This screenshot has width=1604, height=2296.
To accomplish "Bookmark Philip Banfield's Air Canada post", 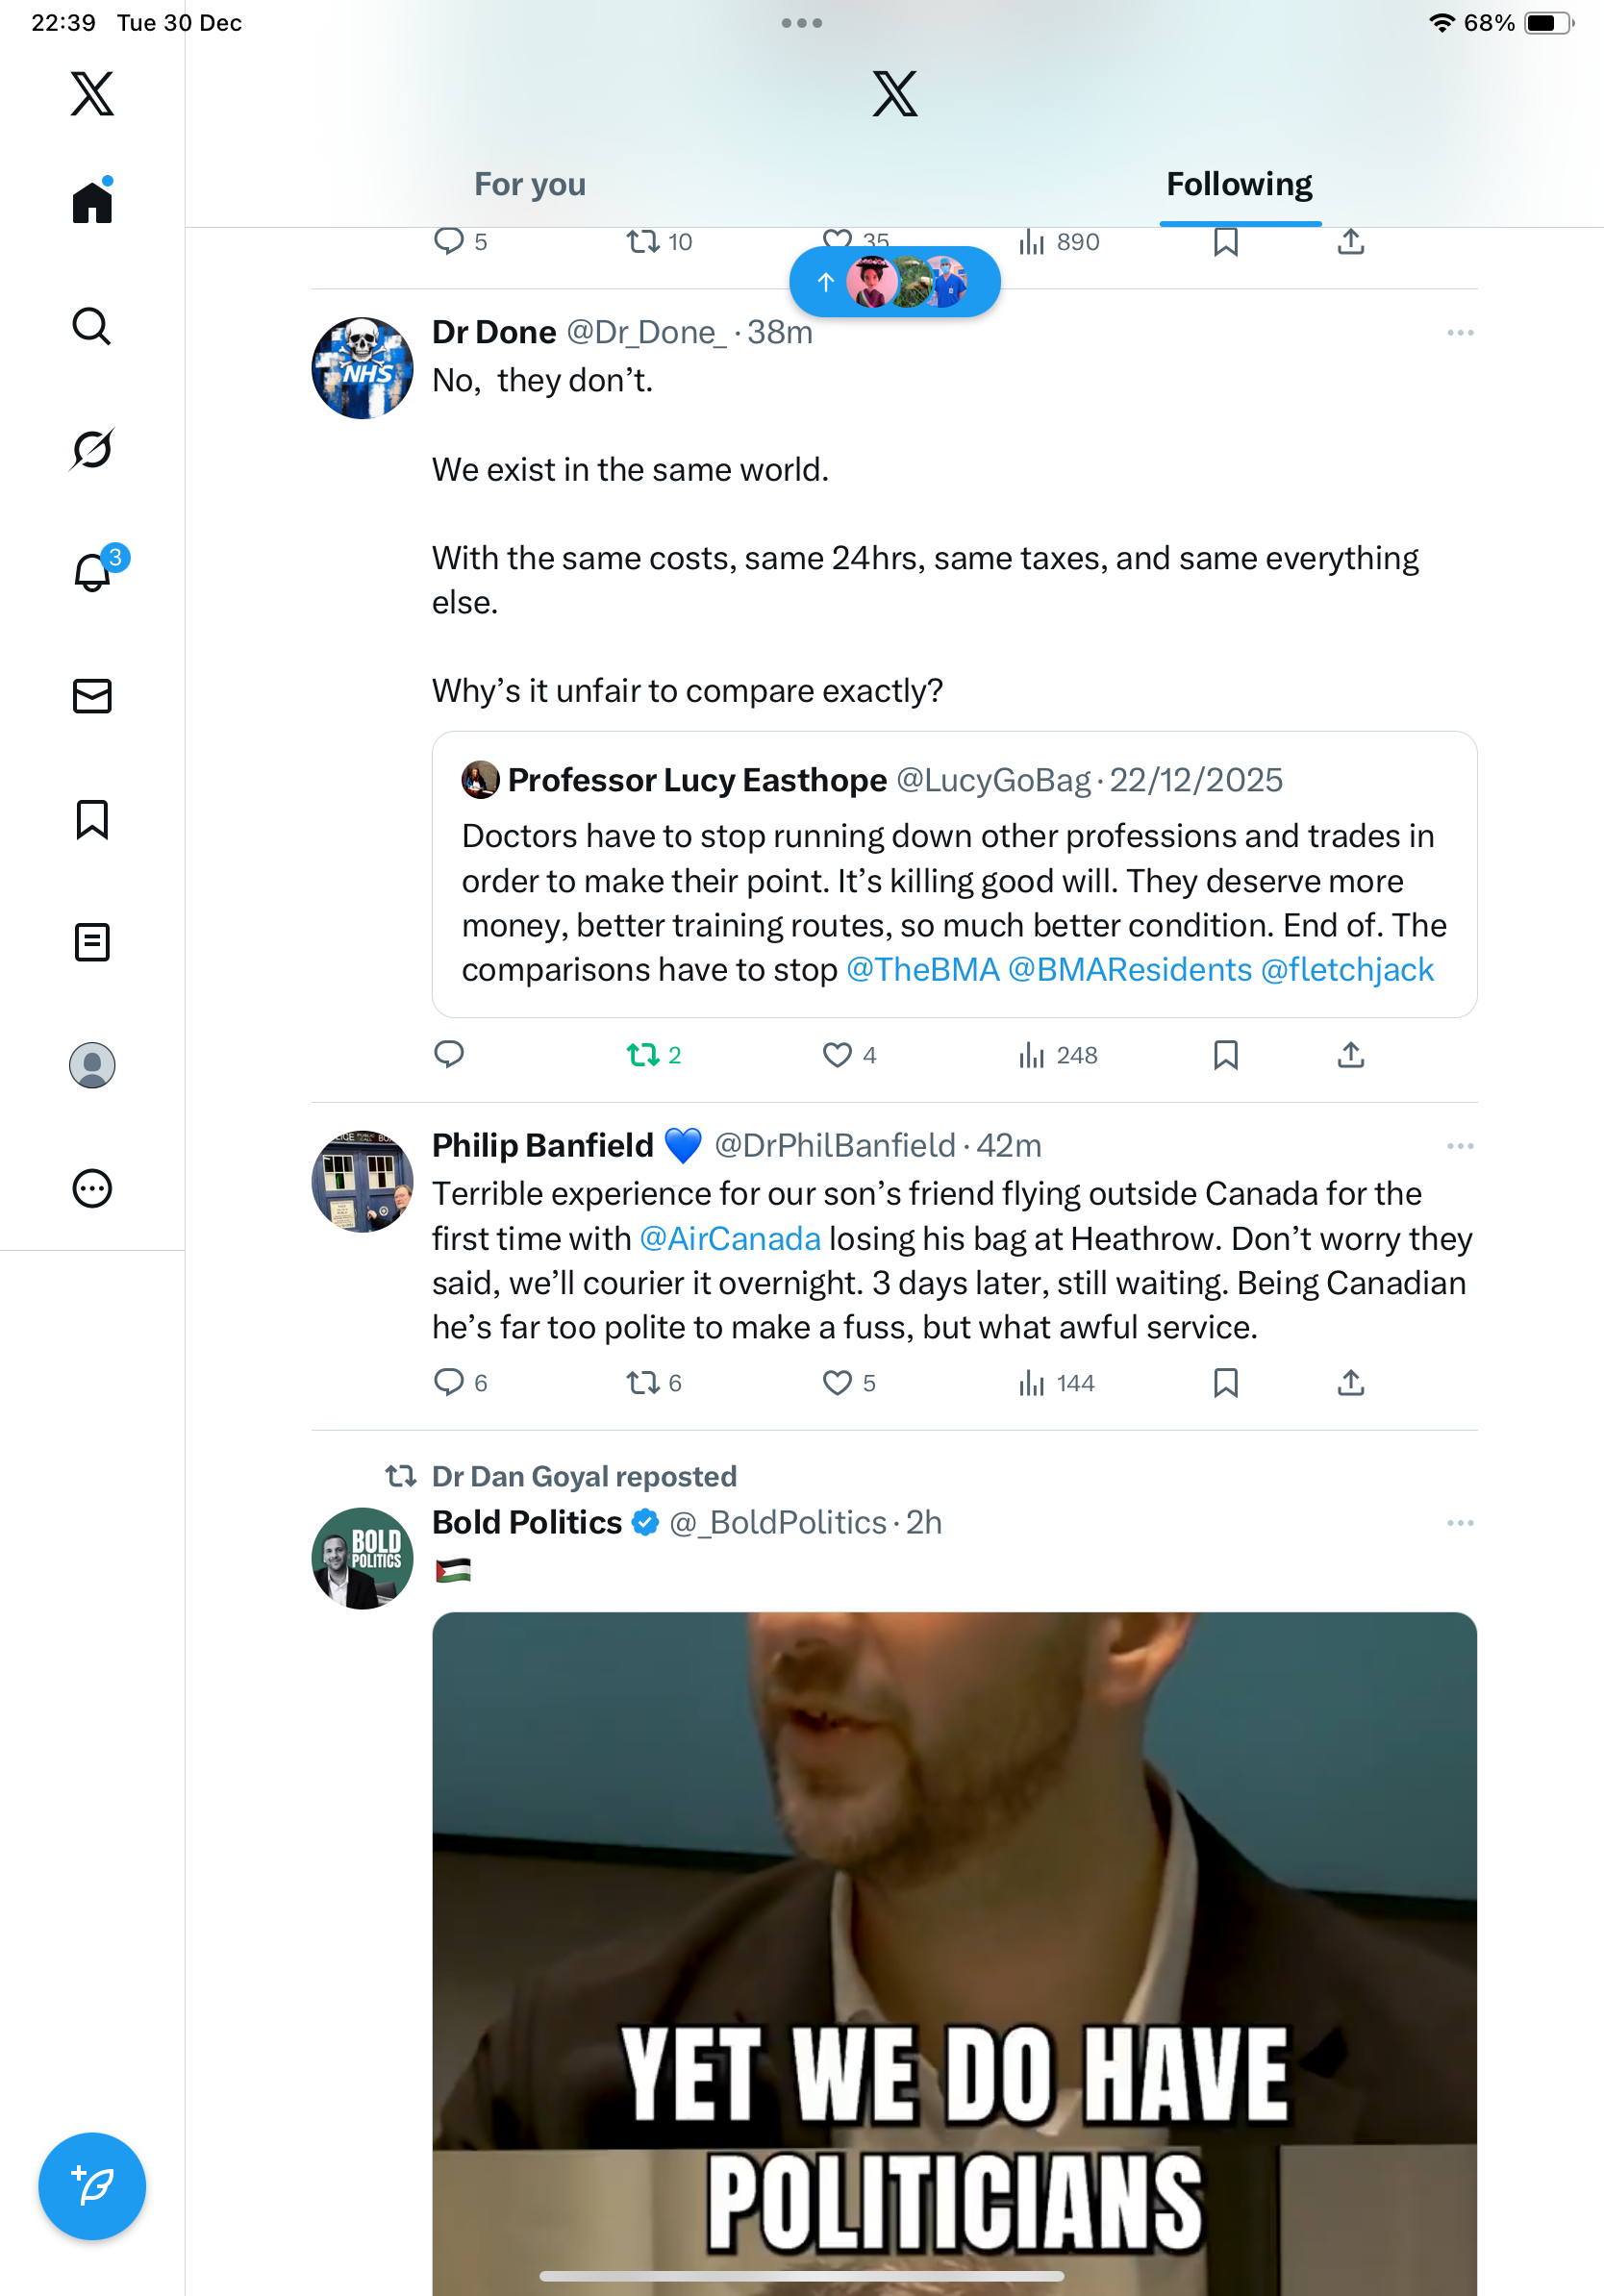I will (1225, 1383).
